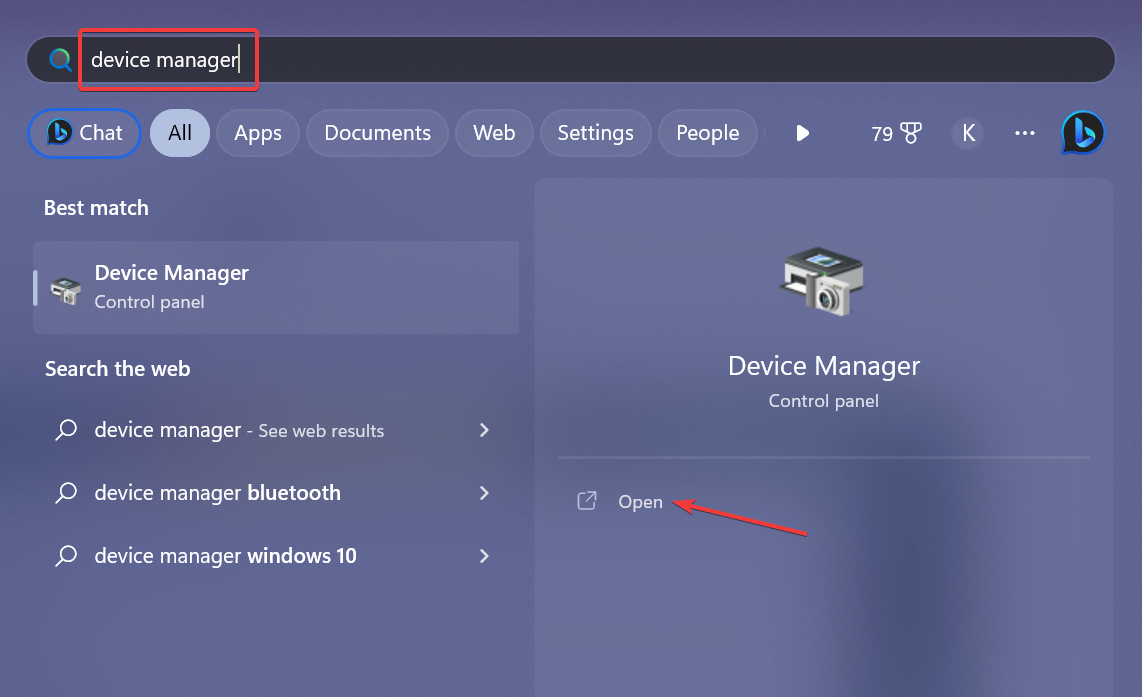Screen dimensions: 1142x697
Task: Select 'device manager bluetooth' web suggestion
Action: point(276,493)
